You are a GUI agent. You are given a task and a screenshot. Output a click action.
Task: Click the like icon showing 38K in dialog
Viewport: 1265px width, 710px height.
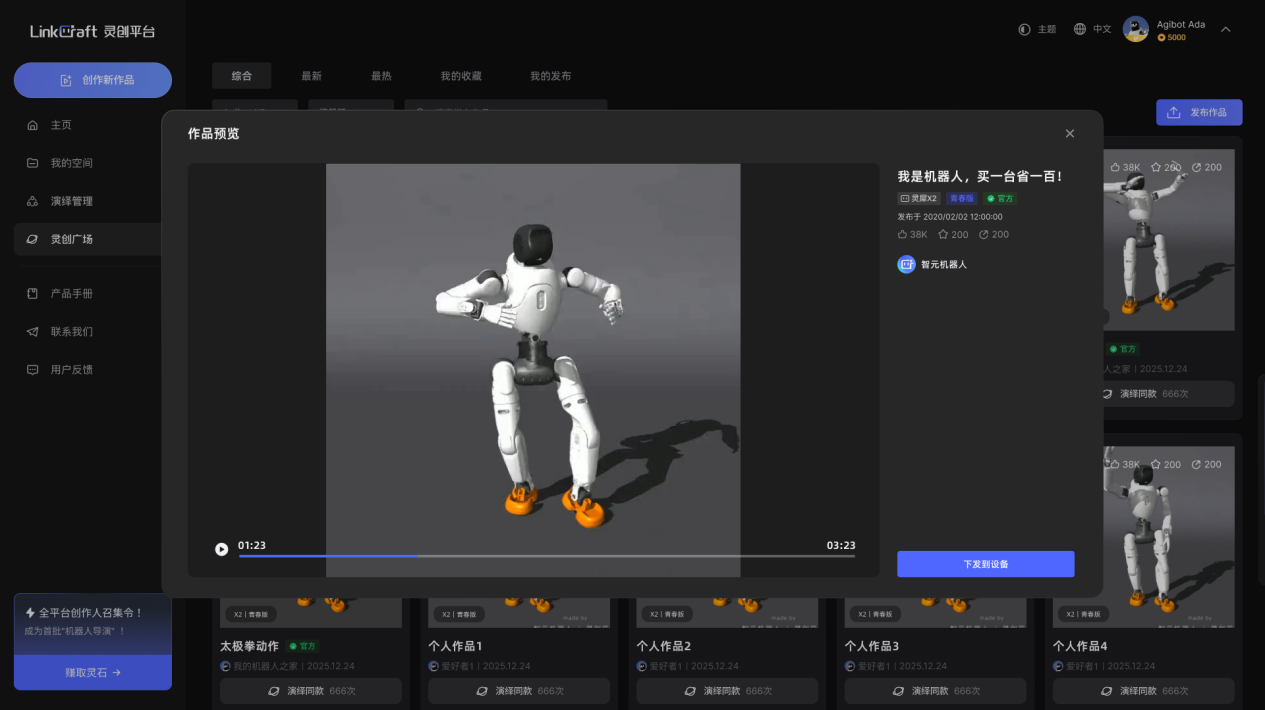(903, 235)
